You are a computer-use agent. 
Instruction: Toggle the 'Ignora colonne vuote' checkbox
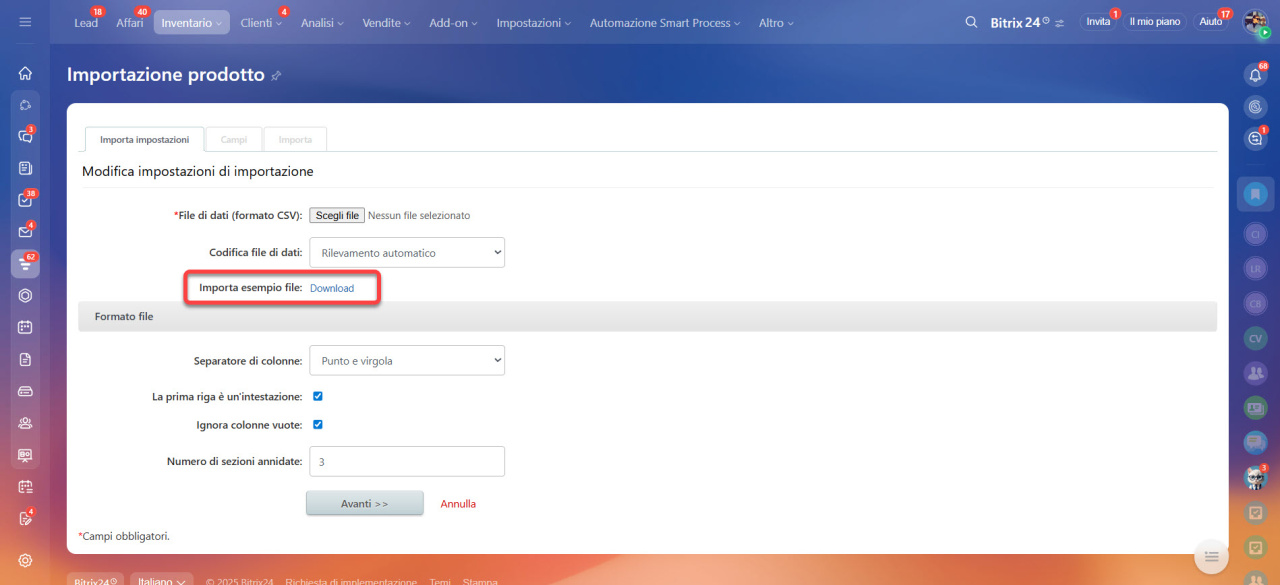coord(318,424)
